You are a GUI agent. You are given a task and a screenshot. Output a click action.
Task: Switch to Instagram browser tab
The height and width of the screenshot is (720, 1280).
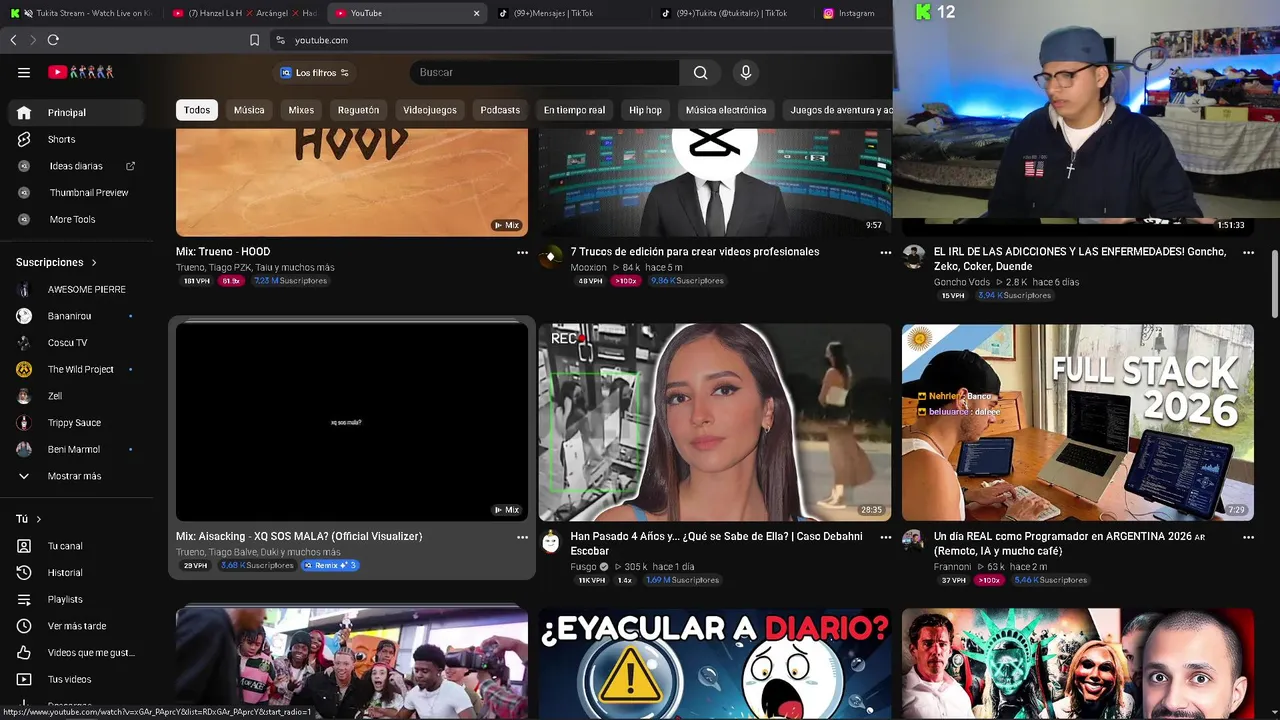pos(855,13)
